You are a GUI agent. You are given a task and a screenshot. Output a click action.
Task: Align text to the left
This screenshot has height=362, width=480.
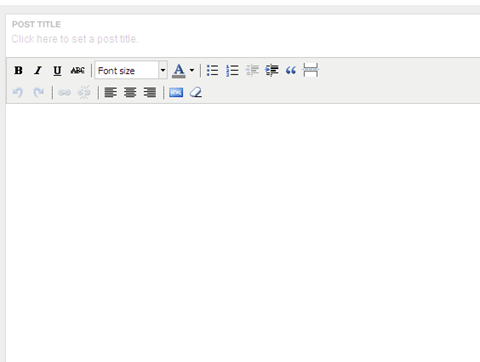point(111,92)
